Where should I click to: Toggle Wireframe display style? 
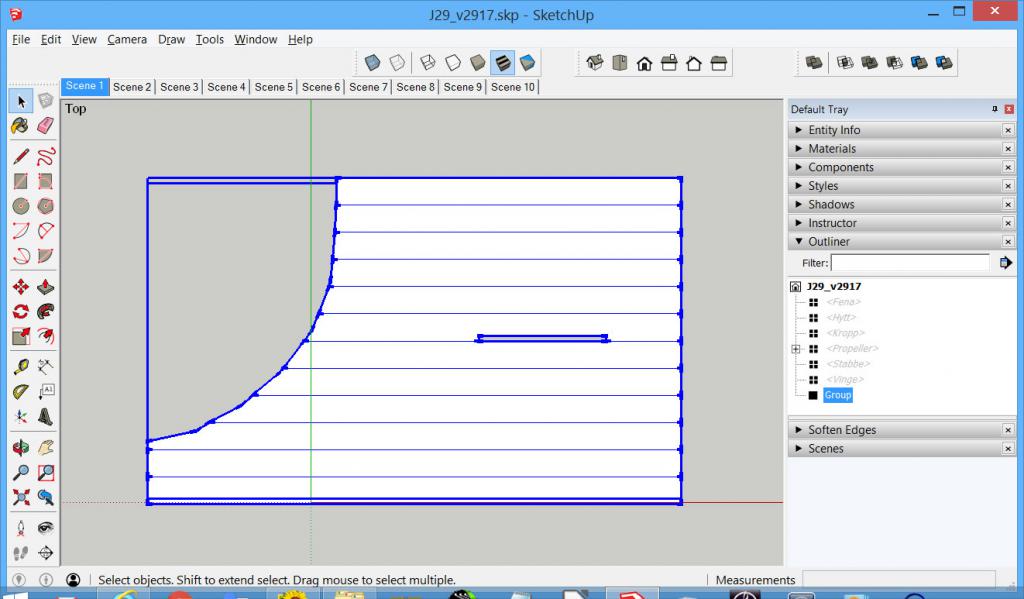pyautogui.click(x=427, y=63)
